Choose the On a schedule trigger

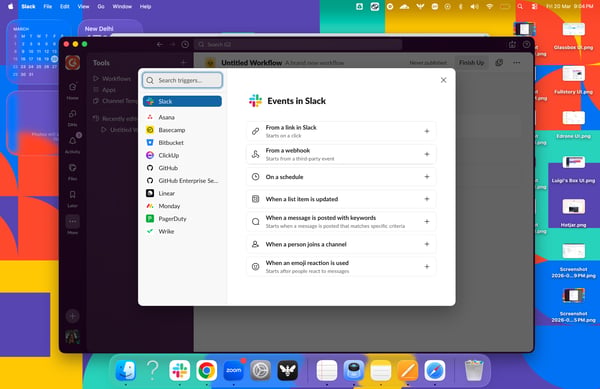click(341, 177)
